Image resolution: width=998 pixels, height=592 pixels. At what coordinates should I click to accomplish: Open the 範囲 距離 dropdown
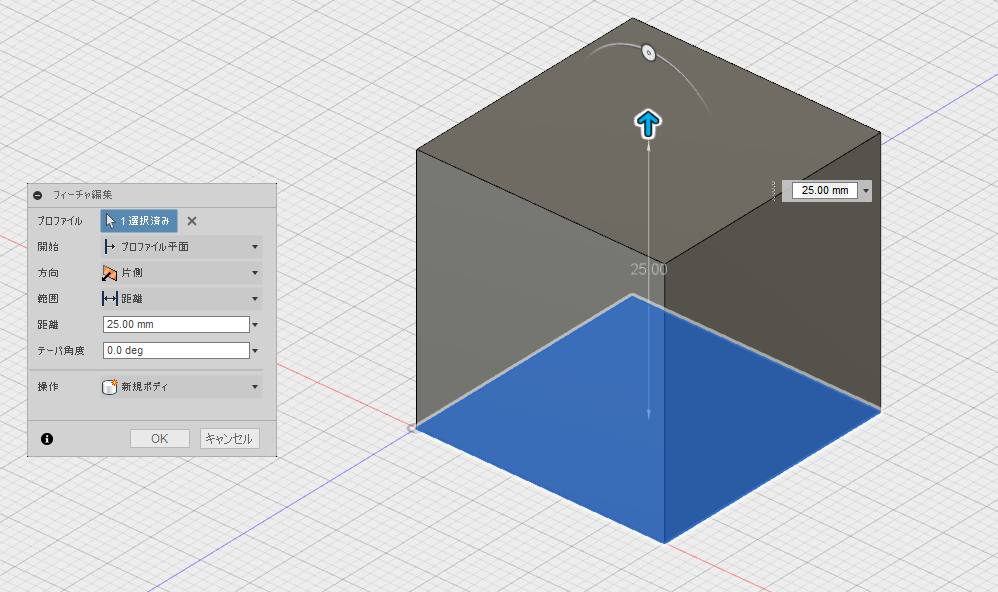coord(181,299)
